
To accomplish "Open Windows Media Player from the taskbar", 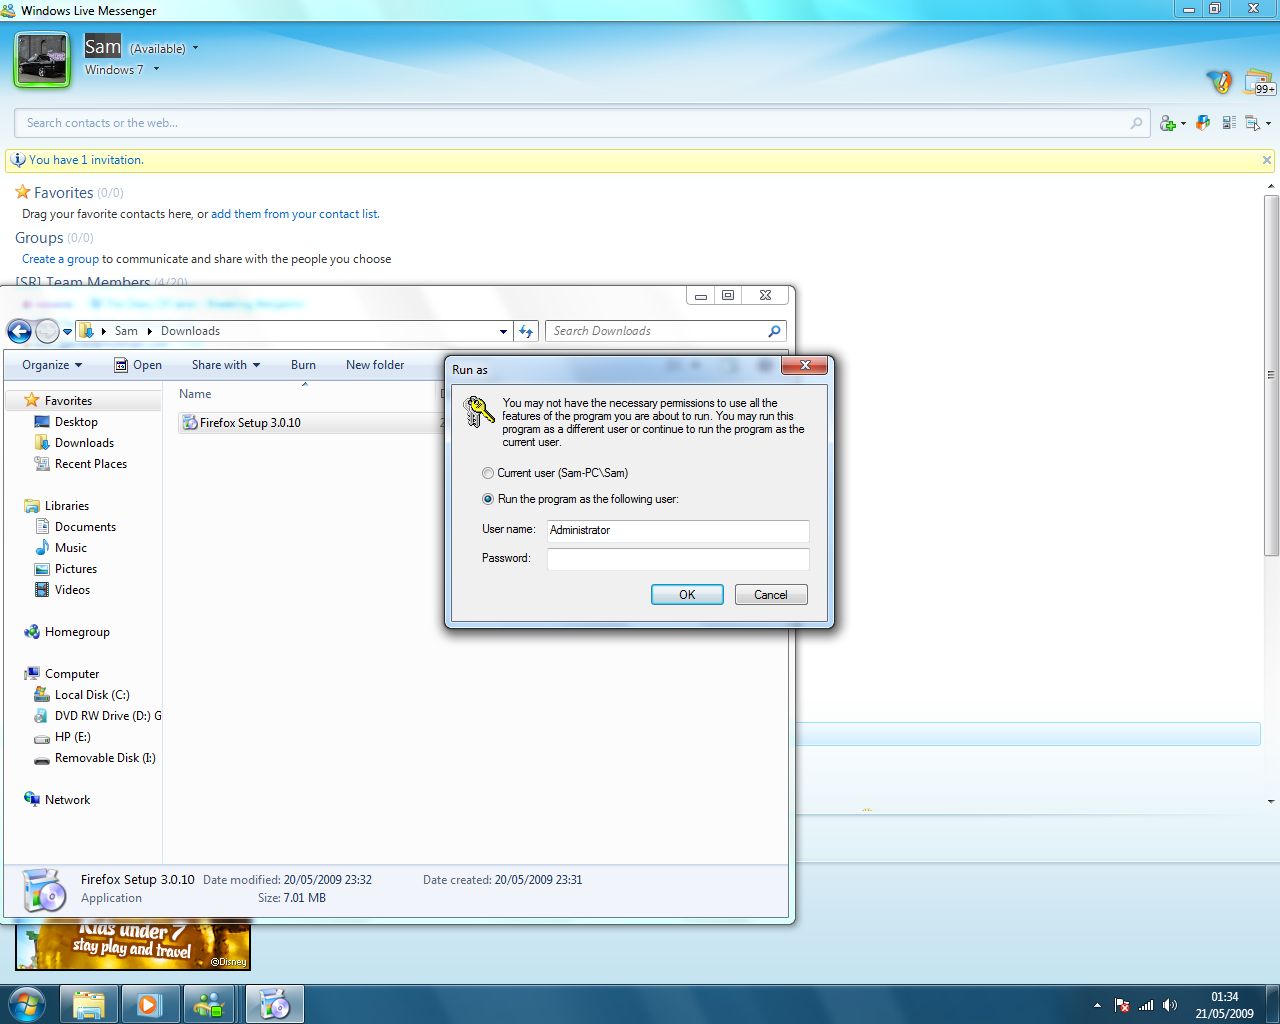I will tap(150, 1004).
